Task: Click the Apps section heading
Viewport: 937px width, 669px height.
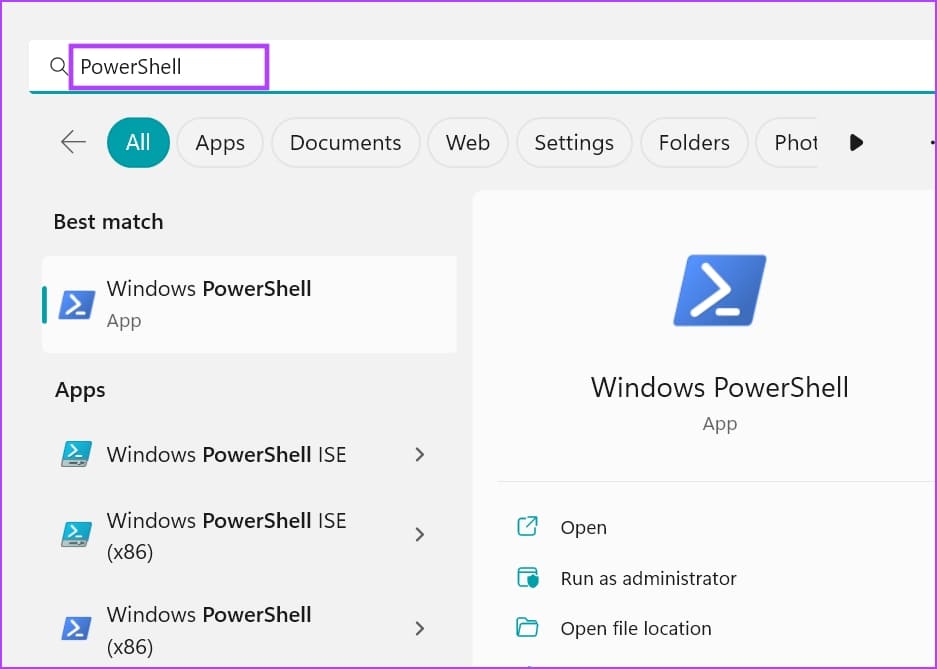Action: [80, 391]
